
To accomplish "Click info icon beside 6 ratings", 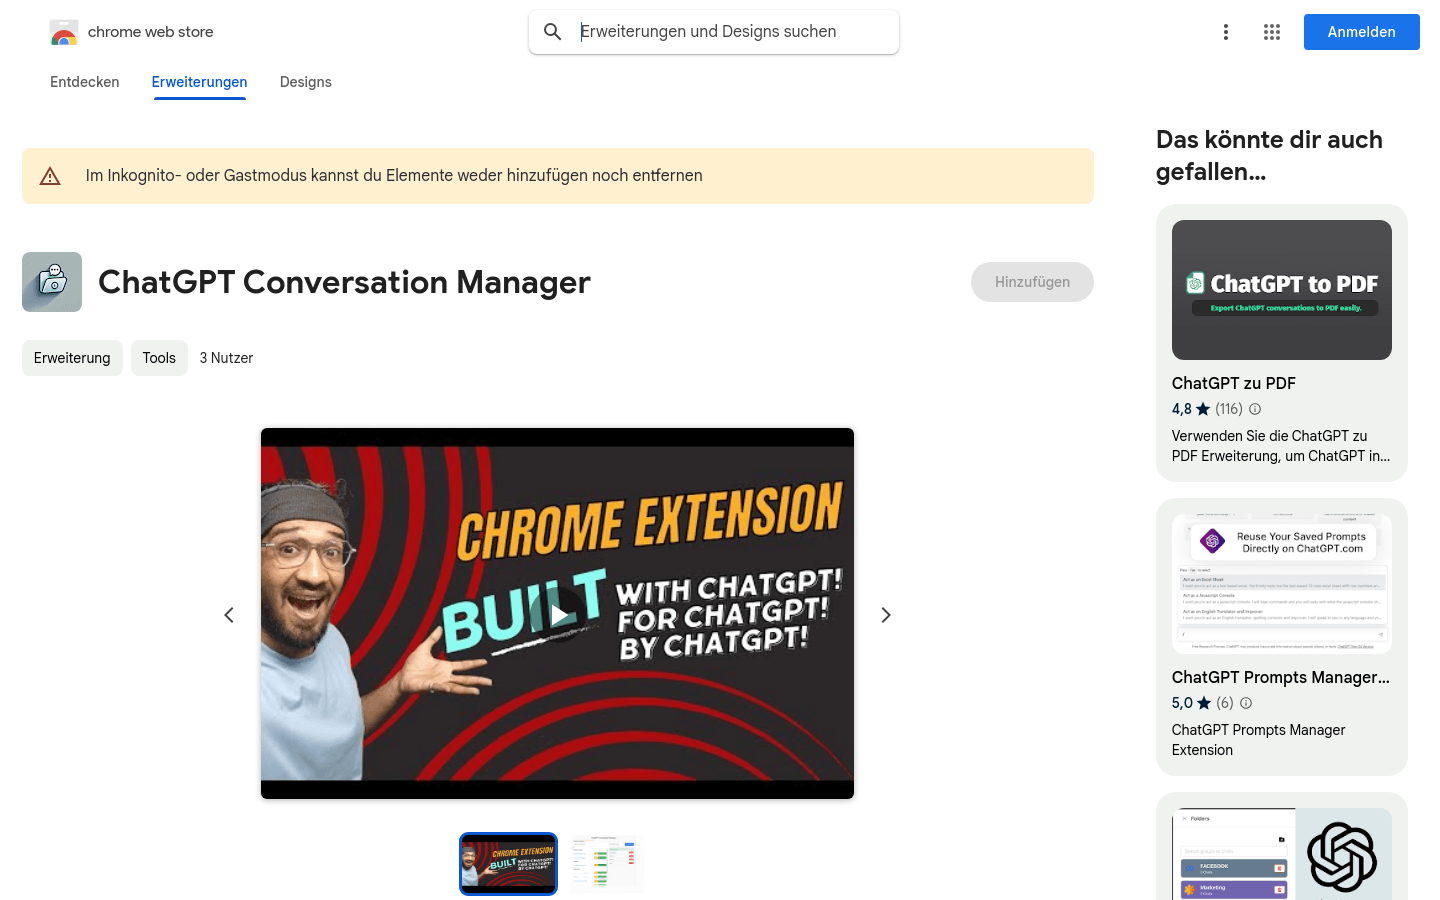I will (1246, 703).
